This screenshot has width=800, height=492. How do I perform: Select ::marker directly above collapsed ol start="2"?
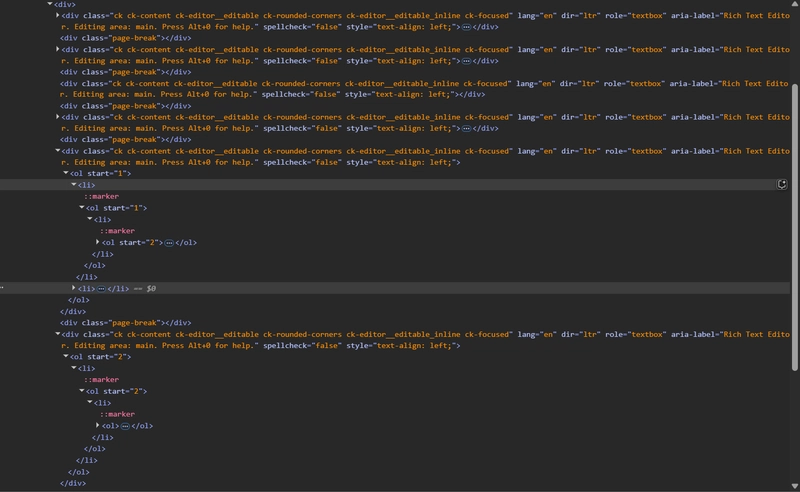tap(117, 231)
